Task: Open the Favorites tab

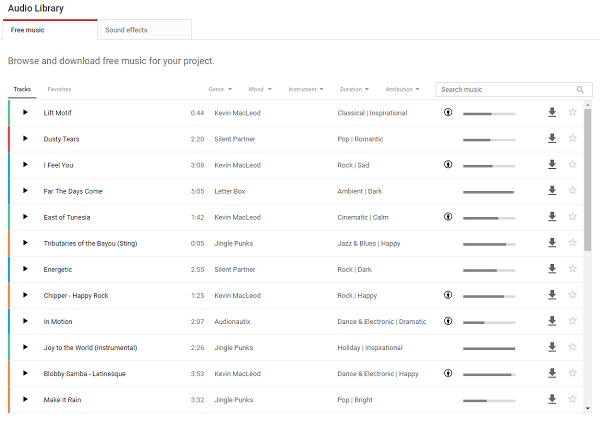Action: click(59, 89)
